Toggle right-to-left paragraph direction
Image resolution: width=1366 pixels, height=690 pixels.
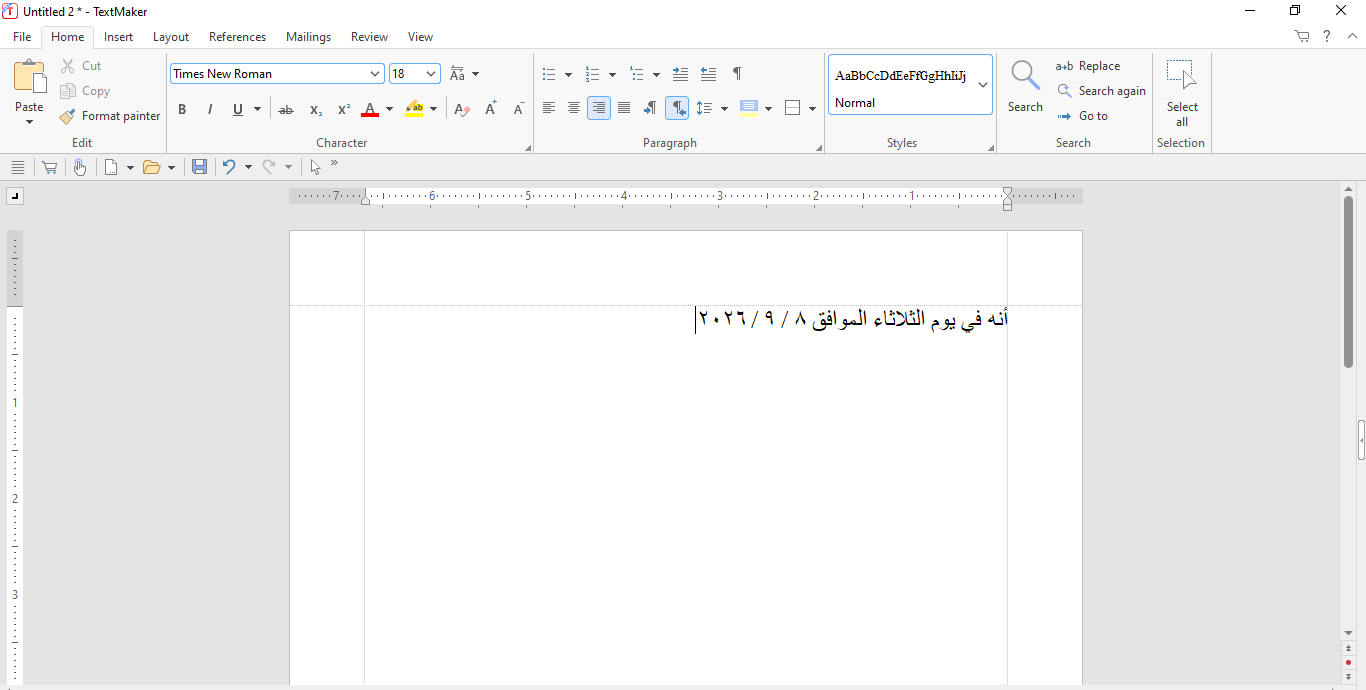tap(677, 108)
